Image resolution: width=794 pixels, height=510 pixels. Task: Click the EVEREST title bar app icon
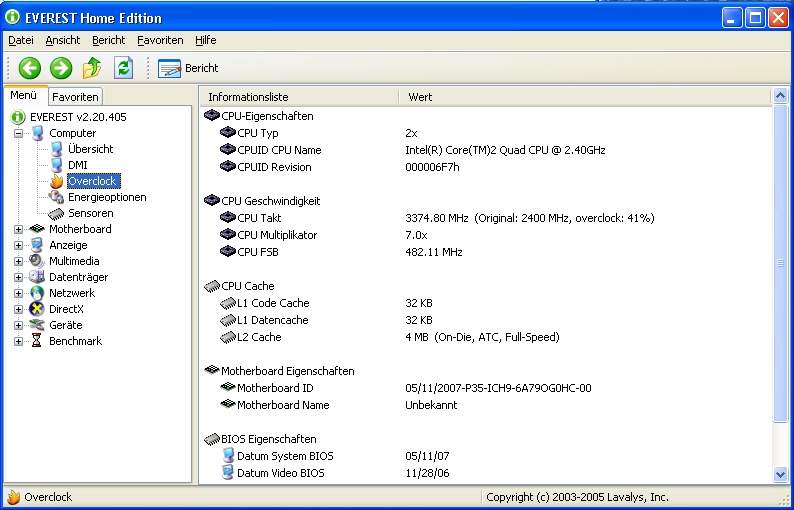[12, 18]
